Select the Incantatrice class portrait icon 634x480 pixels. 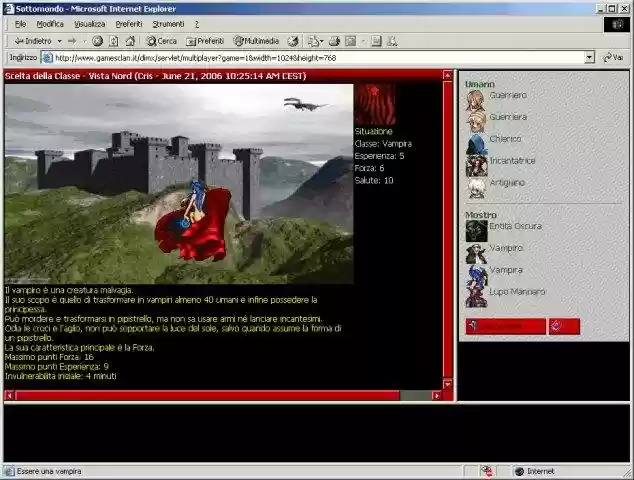pos(476,166)
